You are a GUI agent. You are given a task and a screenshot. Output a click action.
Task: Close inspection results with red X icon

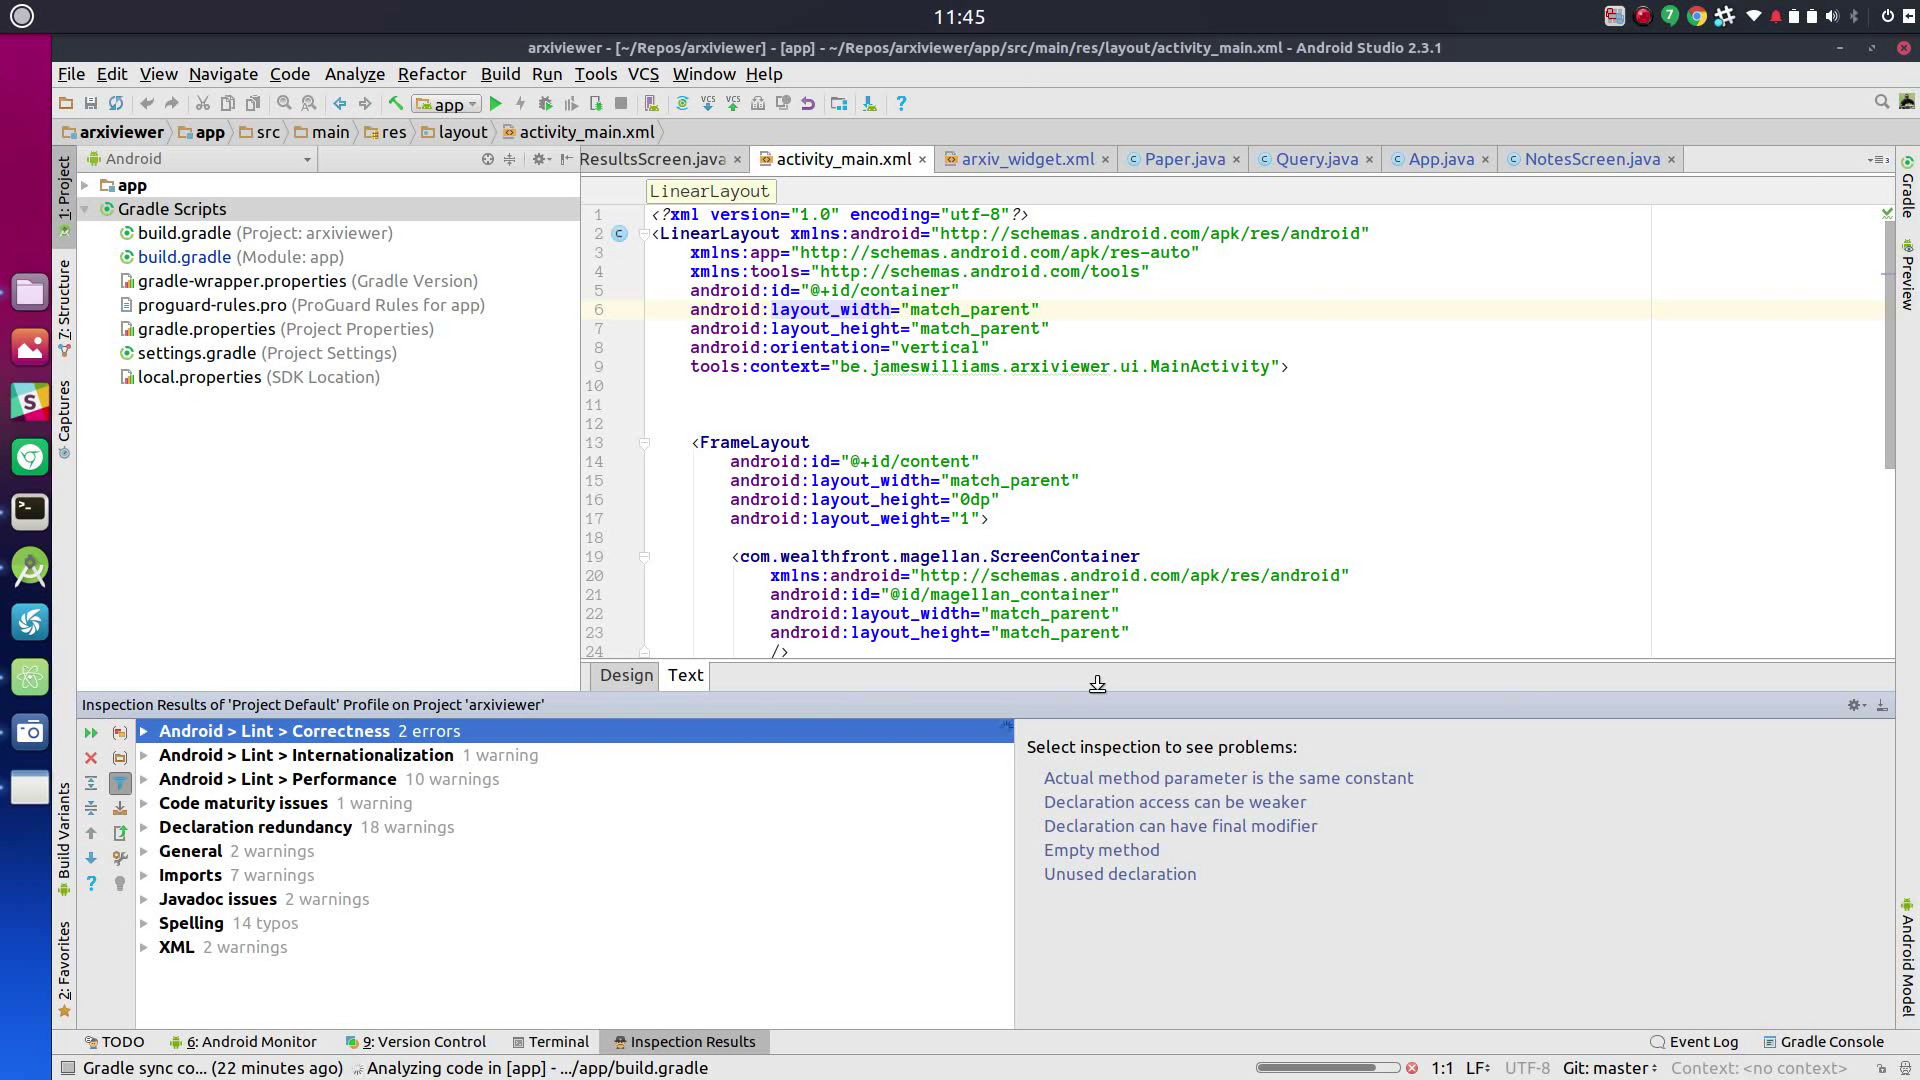(x=91, y=758)
